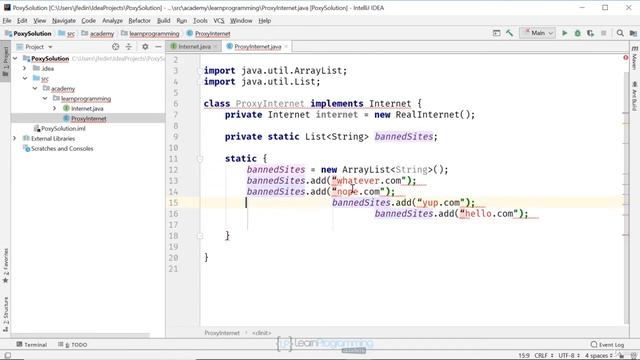
Task: Click ProxyInternet in editor bottom breadcrumb
Action: 222,333
